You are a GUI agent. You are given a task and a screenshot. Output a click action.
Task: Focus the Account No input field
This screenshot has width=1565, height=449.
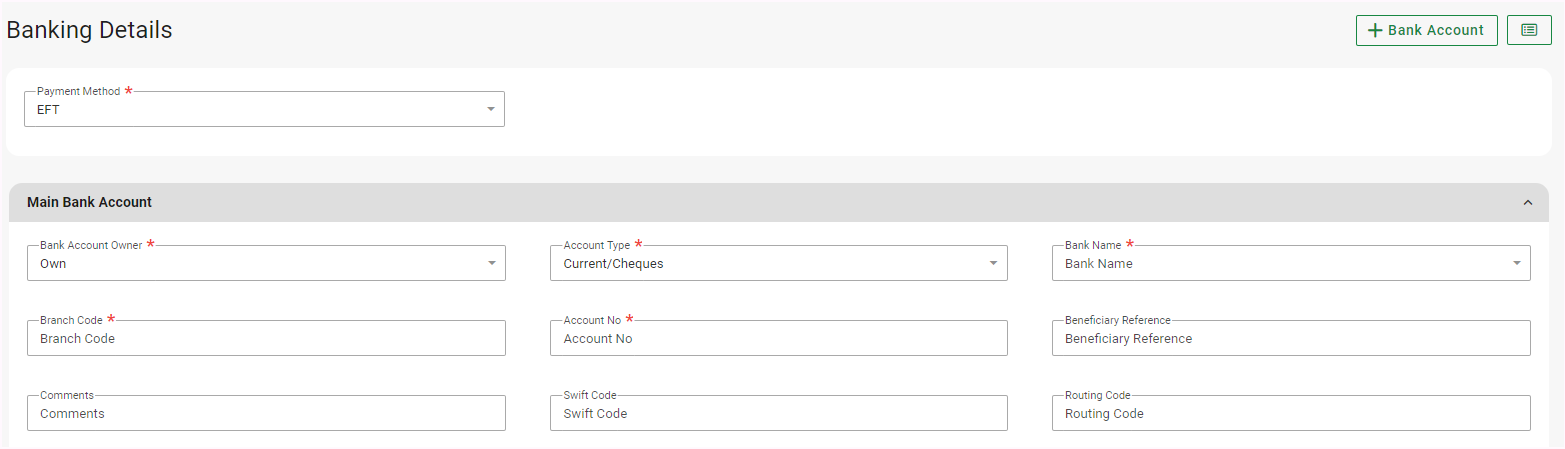coord(778,339)
